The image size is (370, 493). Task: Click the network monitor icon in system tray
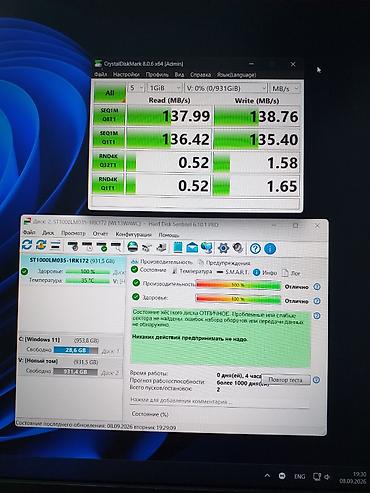tap(317, 477)
